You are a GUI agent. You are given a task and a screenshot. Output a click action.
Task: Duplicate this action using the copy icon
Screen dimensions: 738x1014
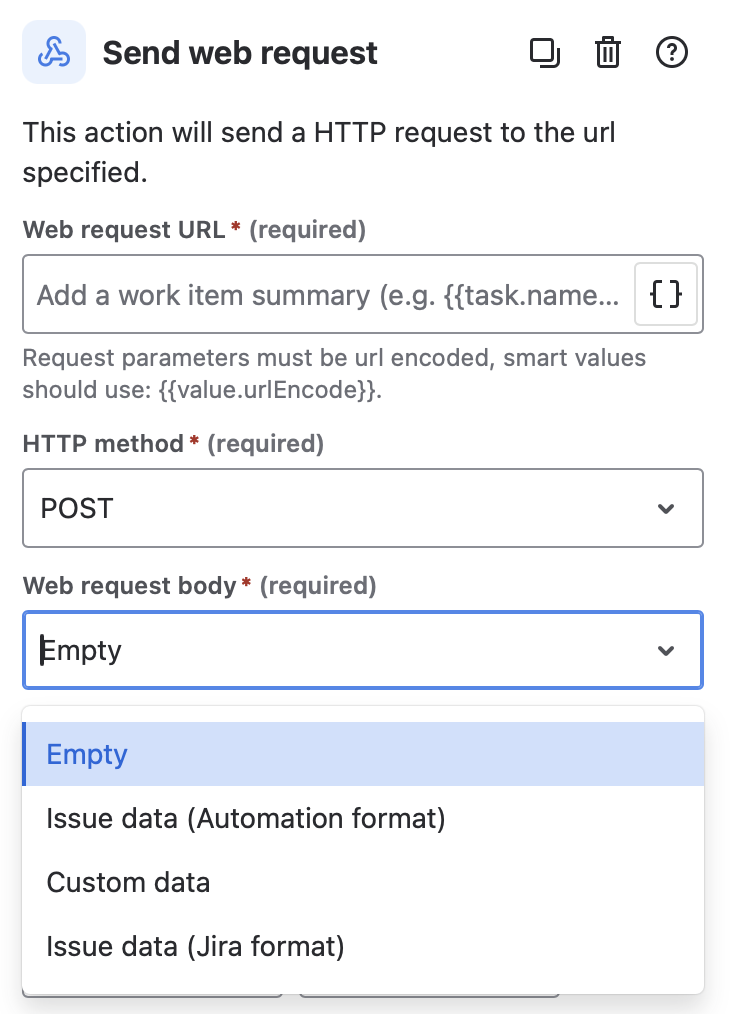click(x=545, y=52)
